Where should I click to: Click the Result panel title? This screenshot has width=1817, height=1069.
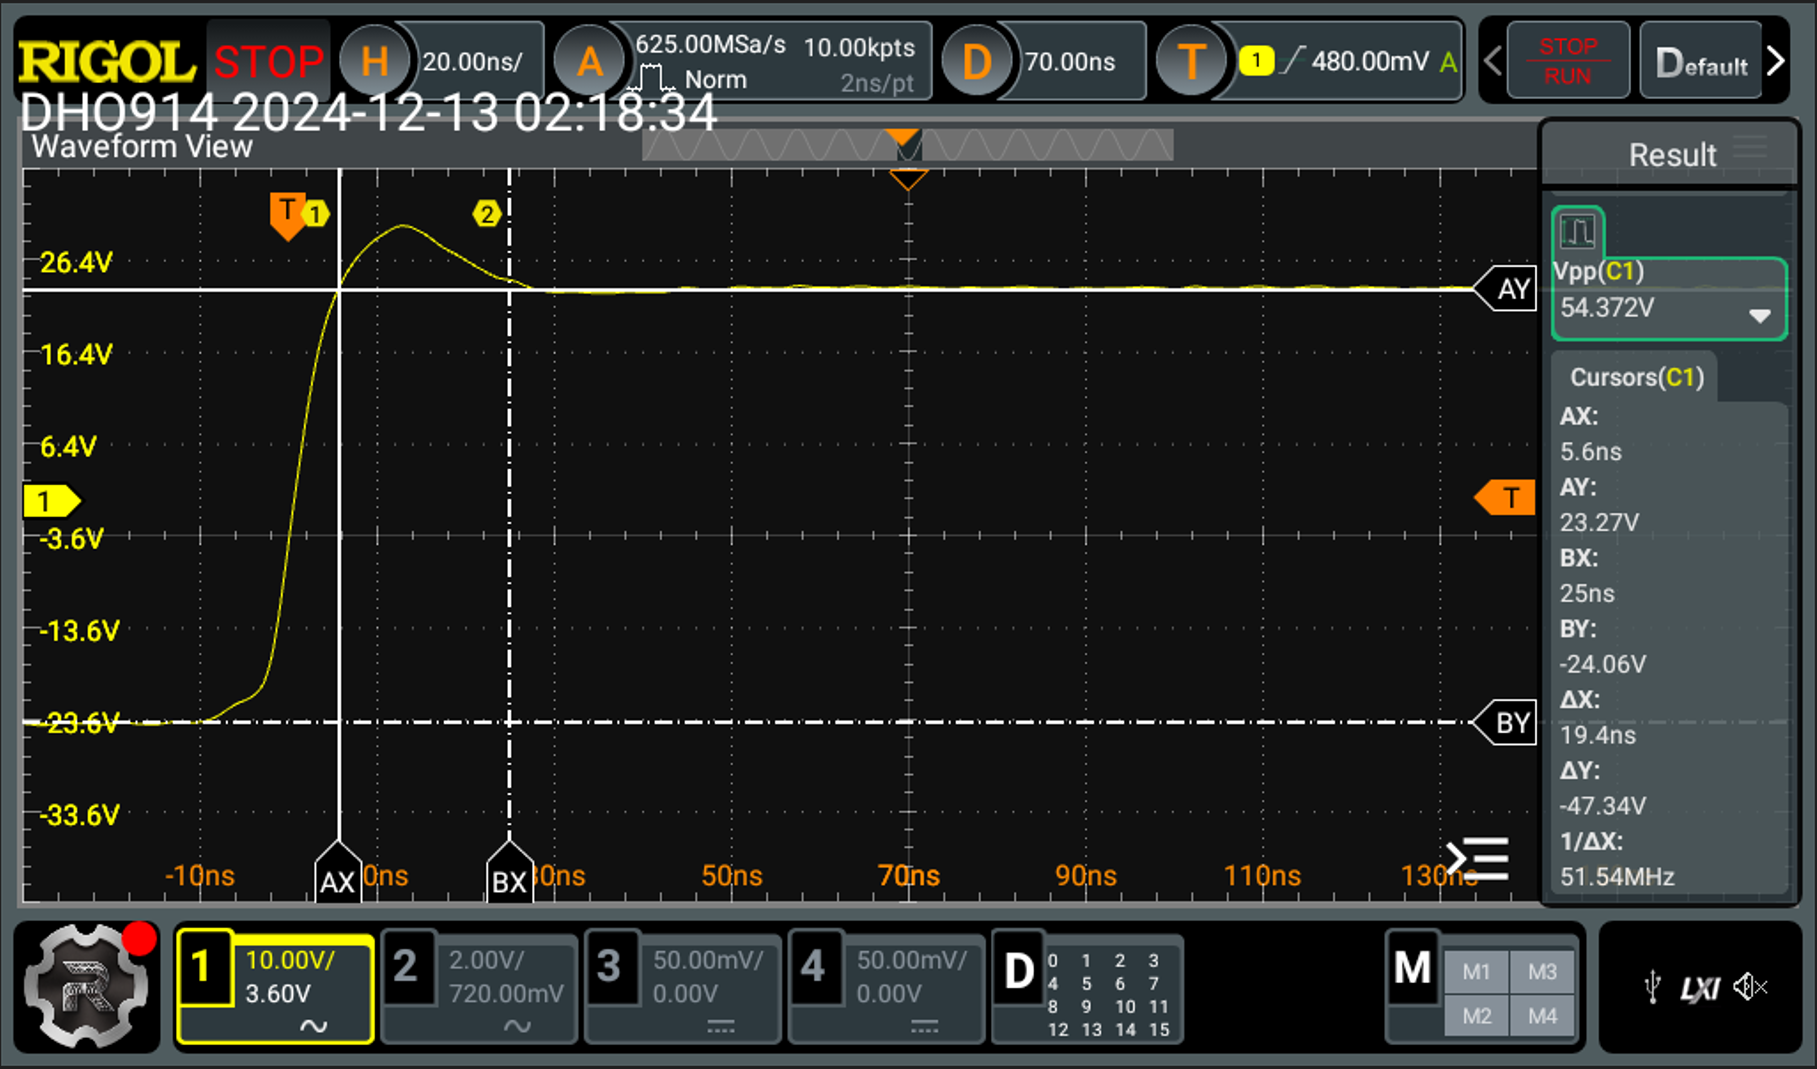(1672, 155)
